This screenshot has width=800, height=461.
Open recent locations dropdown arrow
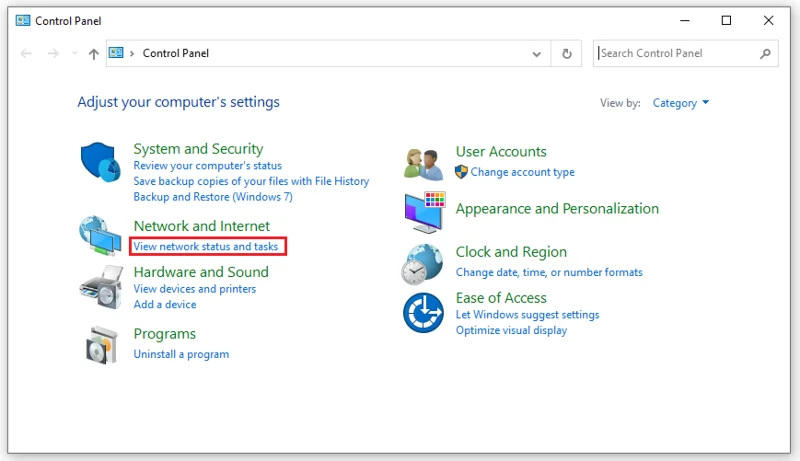[x=75, y=53]
